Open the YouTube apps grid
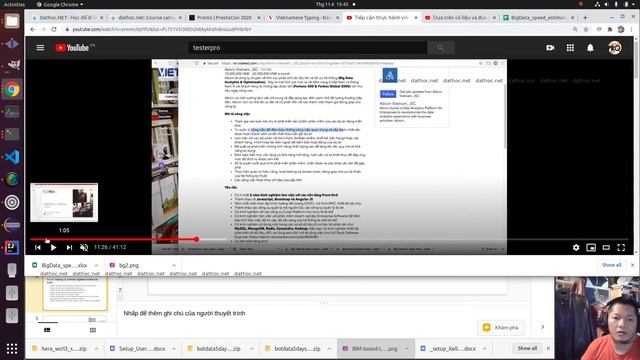Image resolution: width=640 pixels, height=360 pixels. pyautogui.click(x=570, y=48)
